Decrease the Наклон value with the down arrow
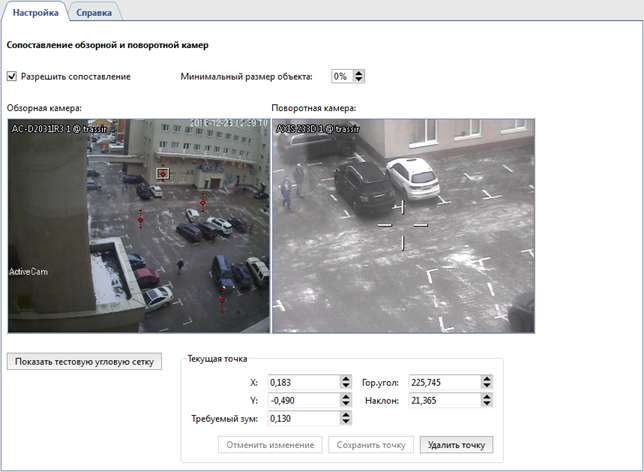644x472 pixels. pyautogui.click(x=486, y=404)
